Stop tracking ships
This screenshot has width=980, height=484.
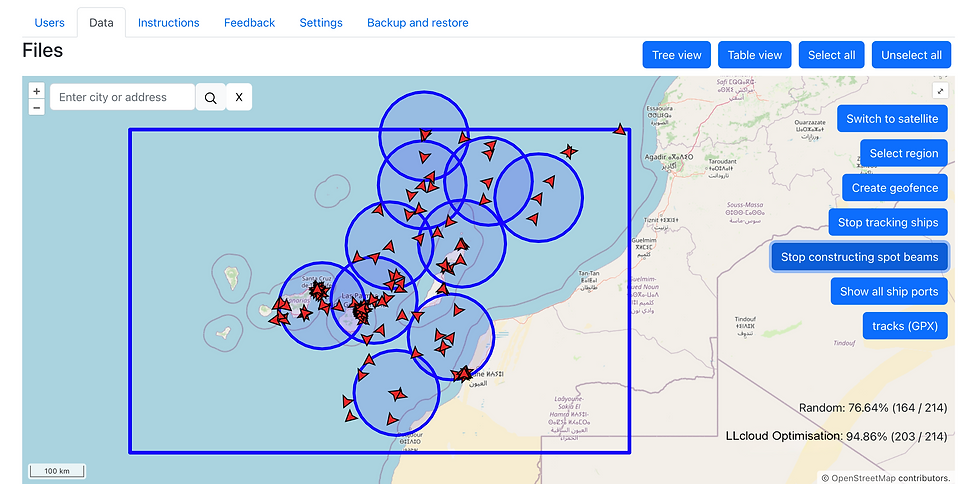point(888,222)
